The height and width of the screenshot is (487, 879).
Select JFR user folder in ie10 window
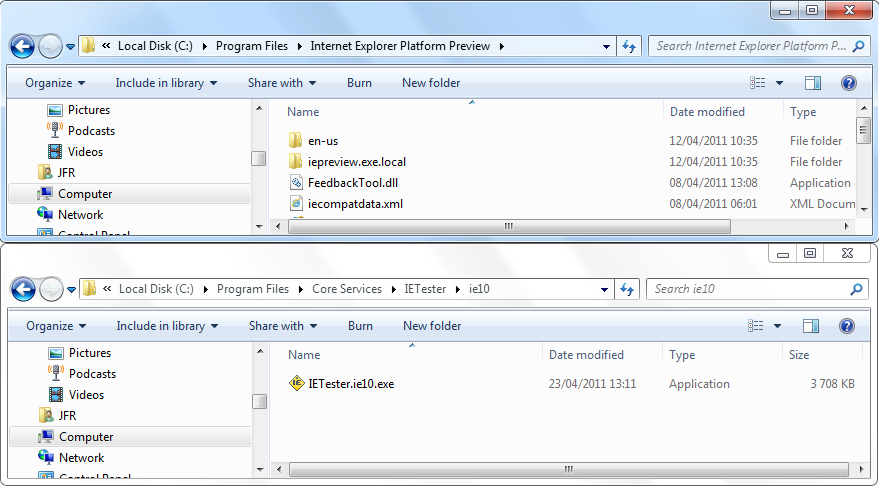[x=58, y=416]
